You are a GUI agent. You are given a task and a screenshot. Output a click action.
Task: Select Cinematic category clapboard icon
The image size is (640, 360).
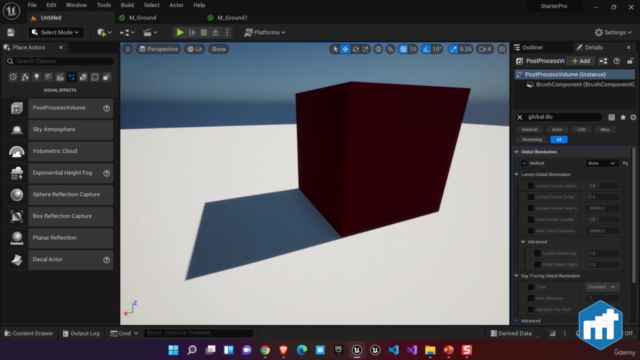tap(60, 77)
